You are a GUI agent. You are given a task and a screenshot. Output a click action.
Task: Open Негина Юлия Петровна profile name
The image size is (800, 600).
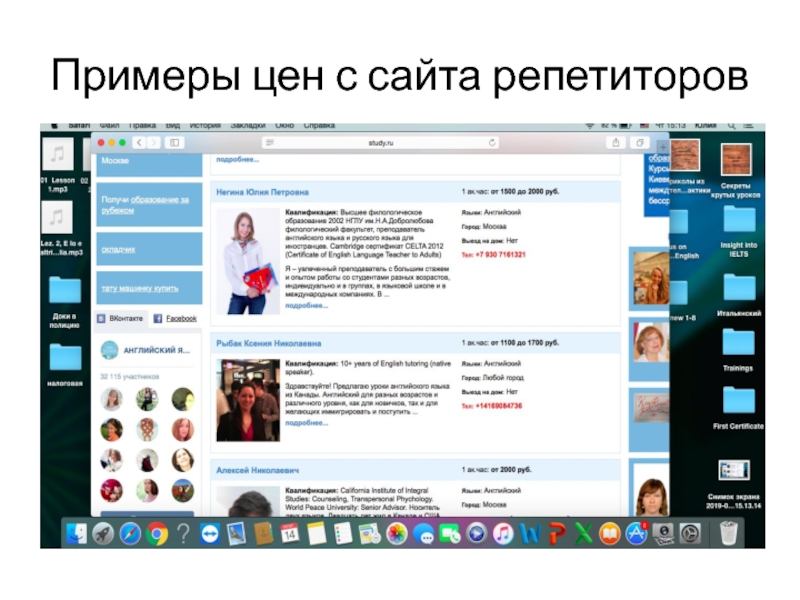[262, 192]
